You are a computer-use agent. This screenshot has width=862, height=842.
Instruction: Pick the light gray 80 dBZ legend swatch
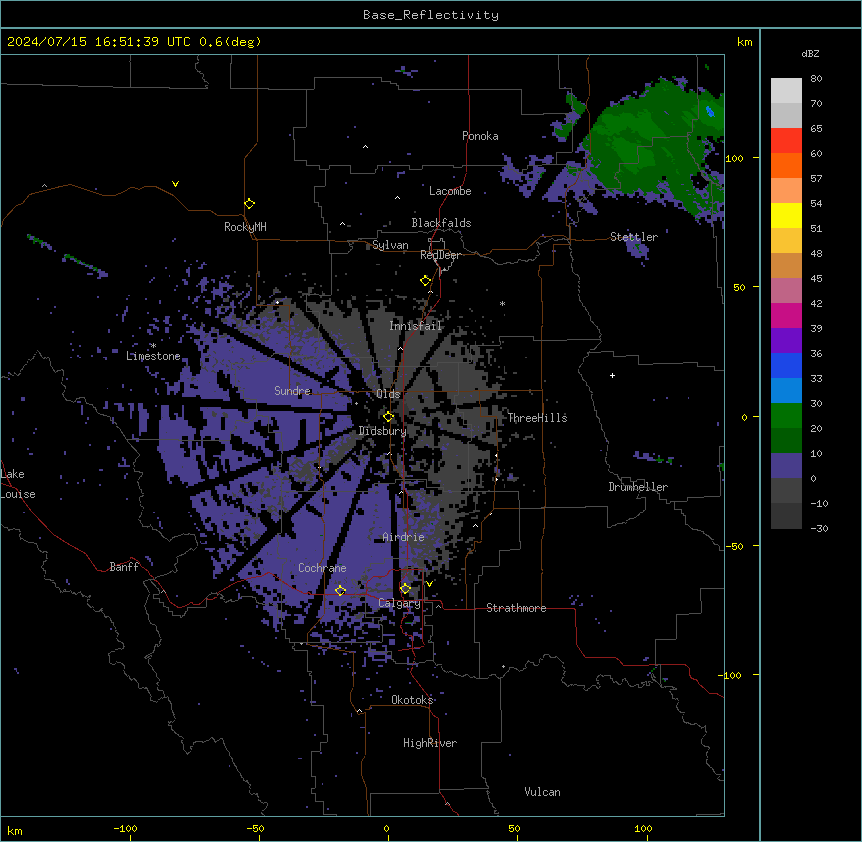point(786,91)
